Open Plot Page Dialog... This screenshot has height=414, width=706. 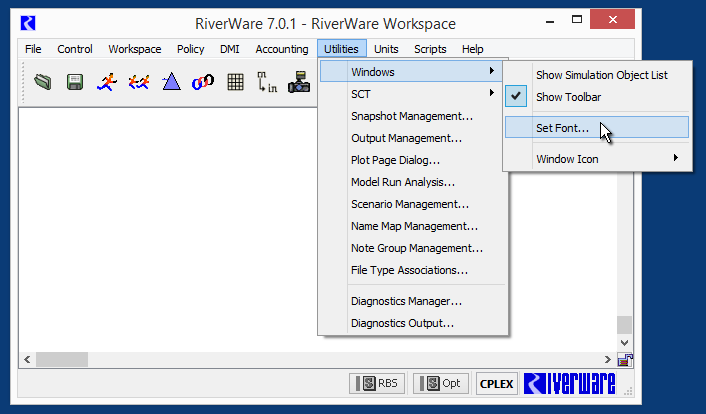[411, 160]
